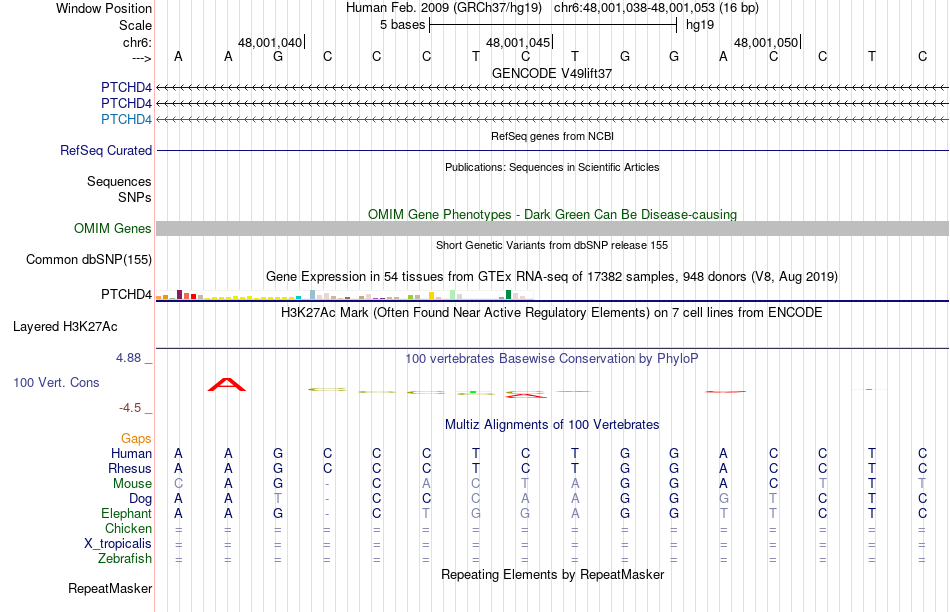Select the X_tropicalis species label
The width and height of the screenshot is (950, 612).
point(118,544)
